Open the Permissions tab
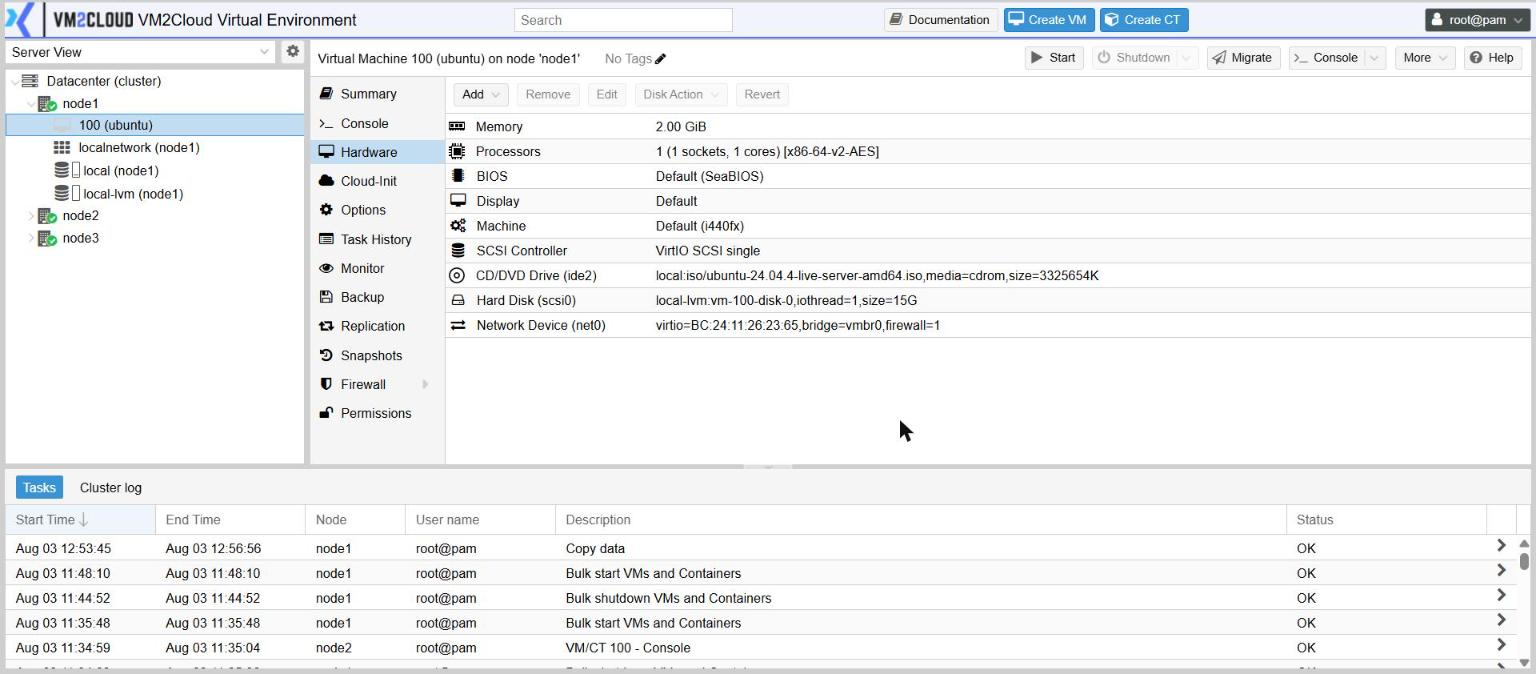Image resolution: width=1536 pixels, height=674 pixels. [377, 413]
